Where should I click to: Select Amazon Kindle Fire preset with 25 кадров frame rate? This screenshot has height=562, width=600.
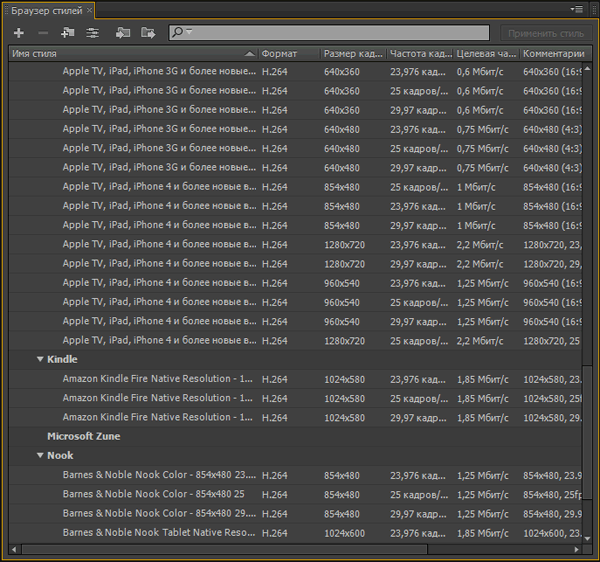[295, 398]
